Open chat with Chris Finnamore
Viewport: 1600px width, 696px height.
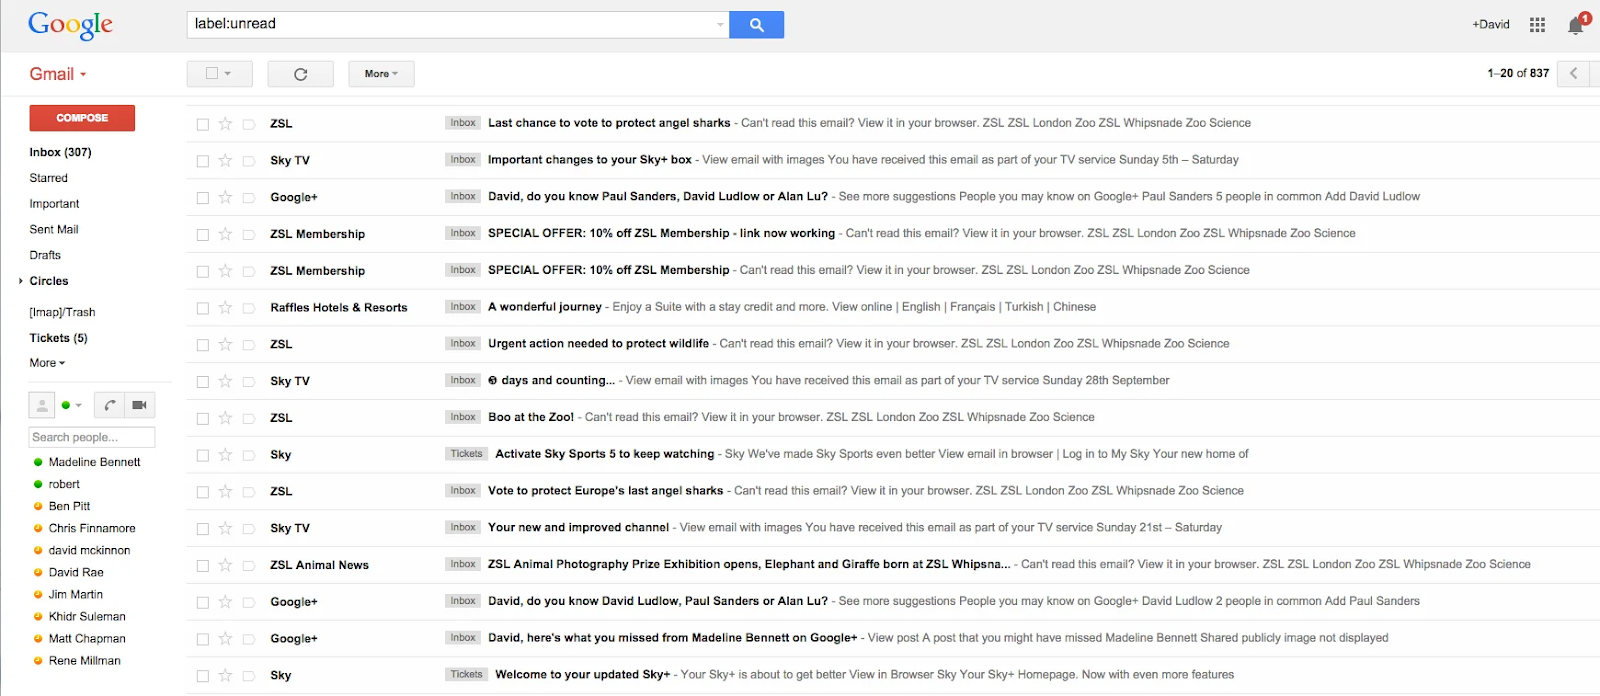click(92, 528)
